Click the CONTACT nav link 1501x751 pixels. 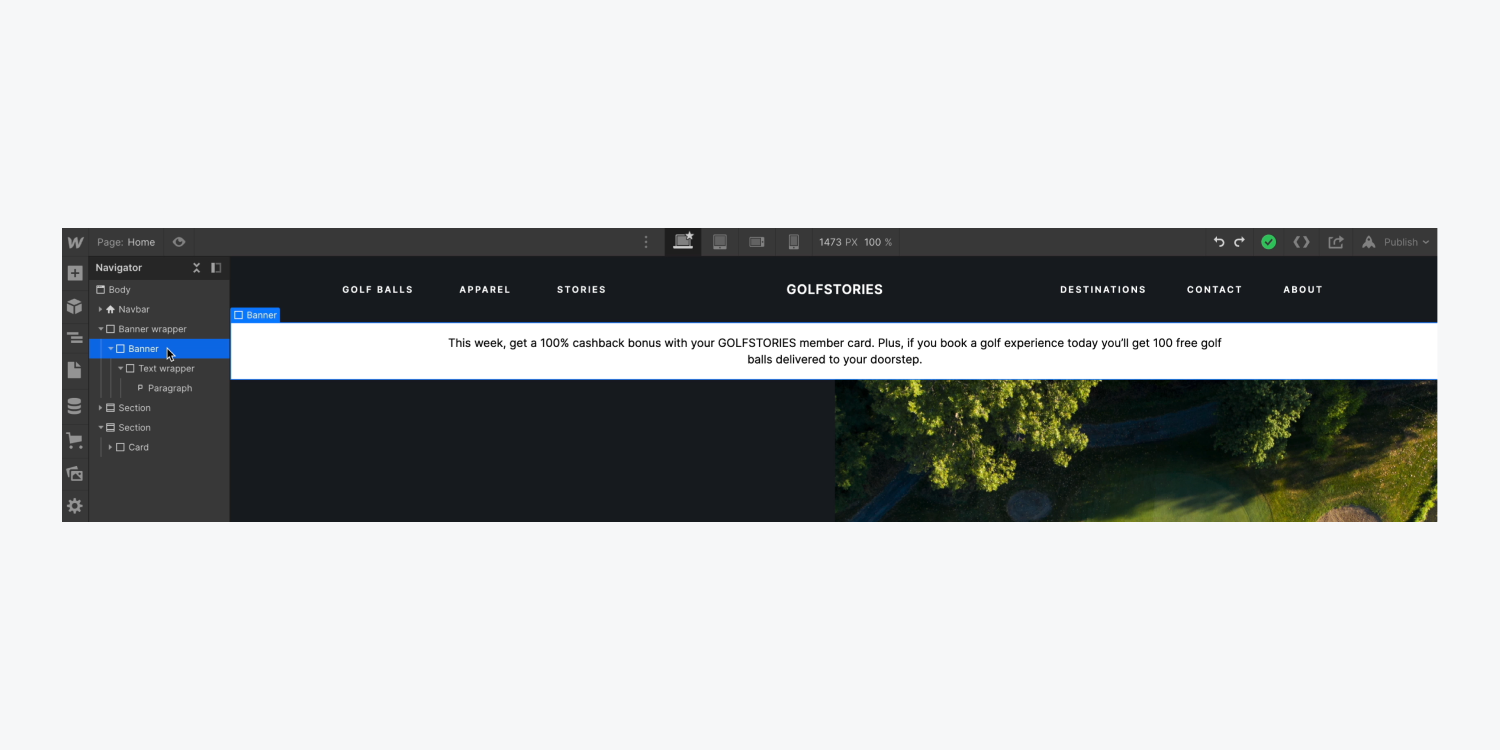pos(1214,290)
